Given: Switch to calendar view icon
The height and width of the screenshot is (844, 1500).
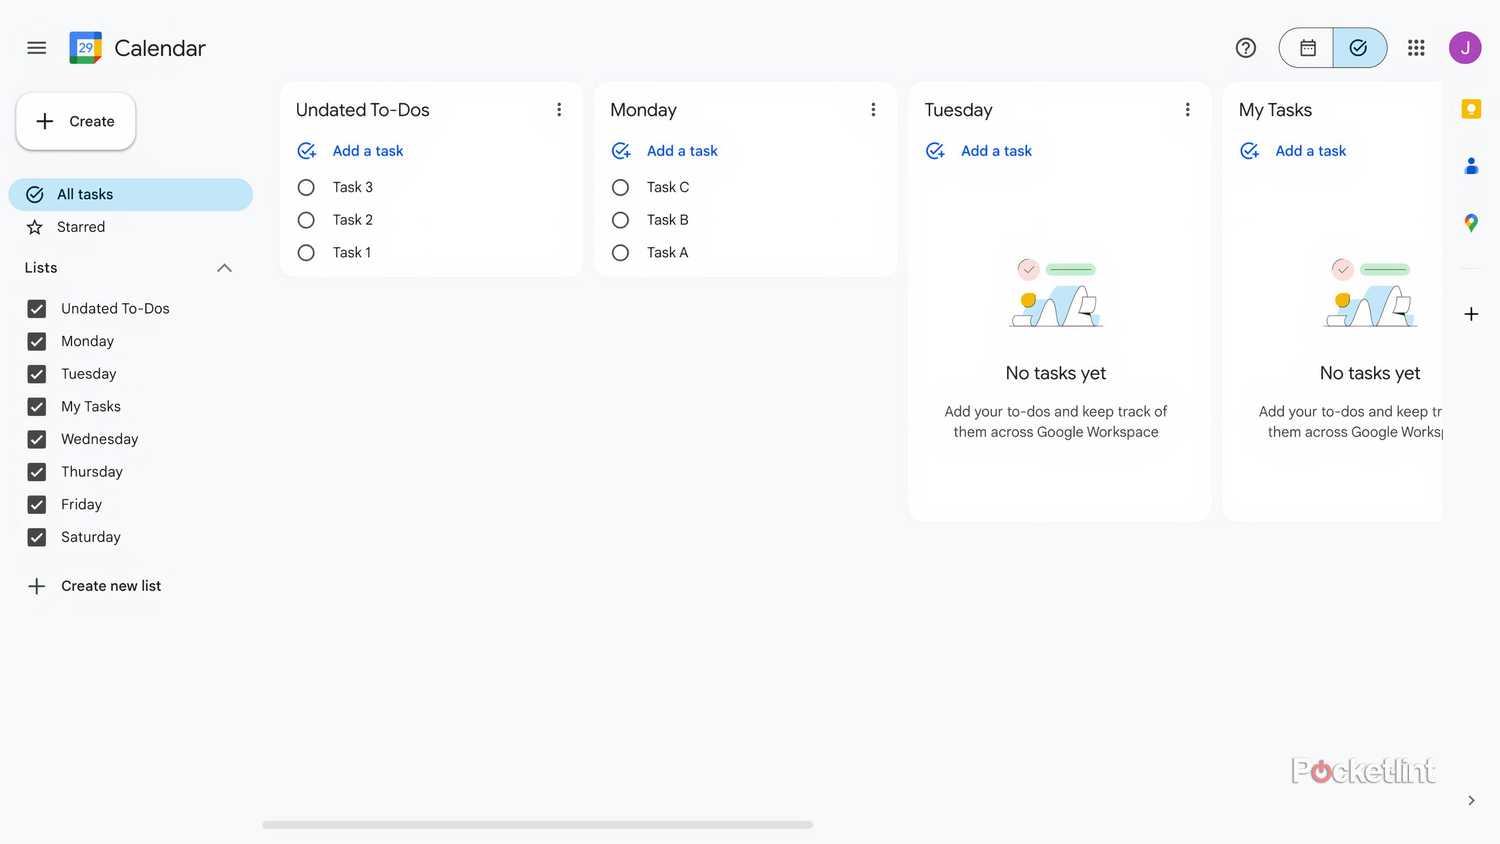Looking at the screenshot, I should [1307, 48].
